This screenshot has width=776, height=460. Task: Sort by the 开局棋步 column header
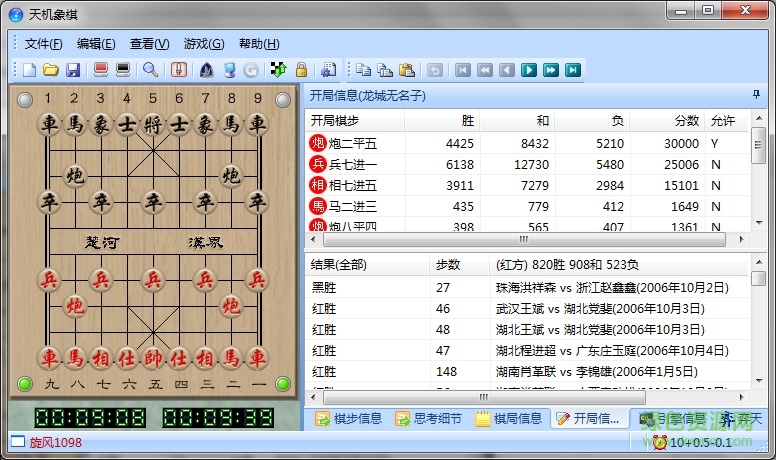coord(355,121)
